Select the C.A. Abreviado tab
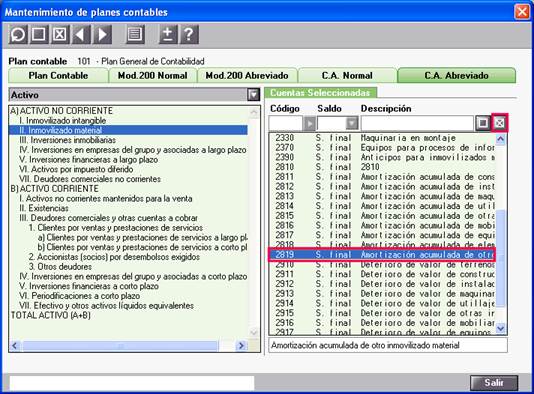 (x=456, y=76)
